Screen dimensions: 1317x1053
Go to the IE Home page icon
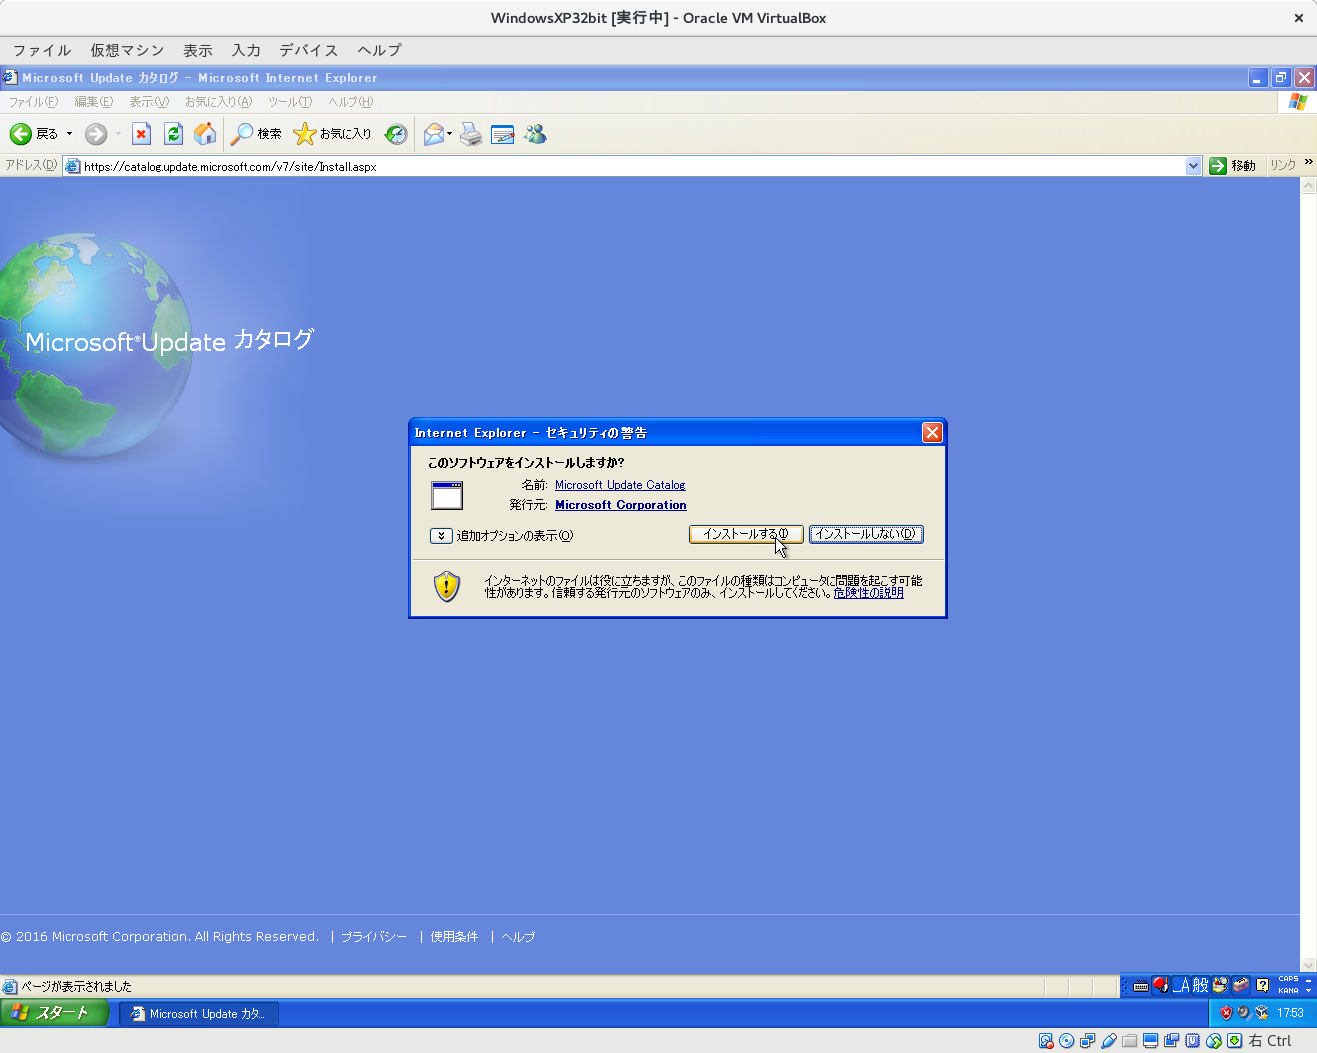coord(205,134)
